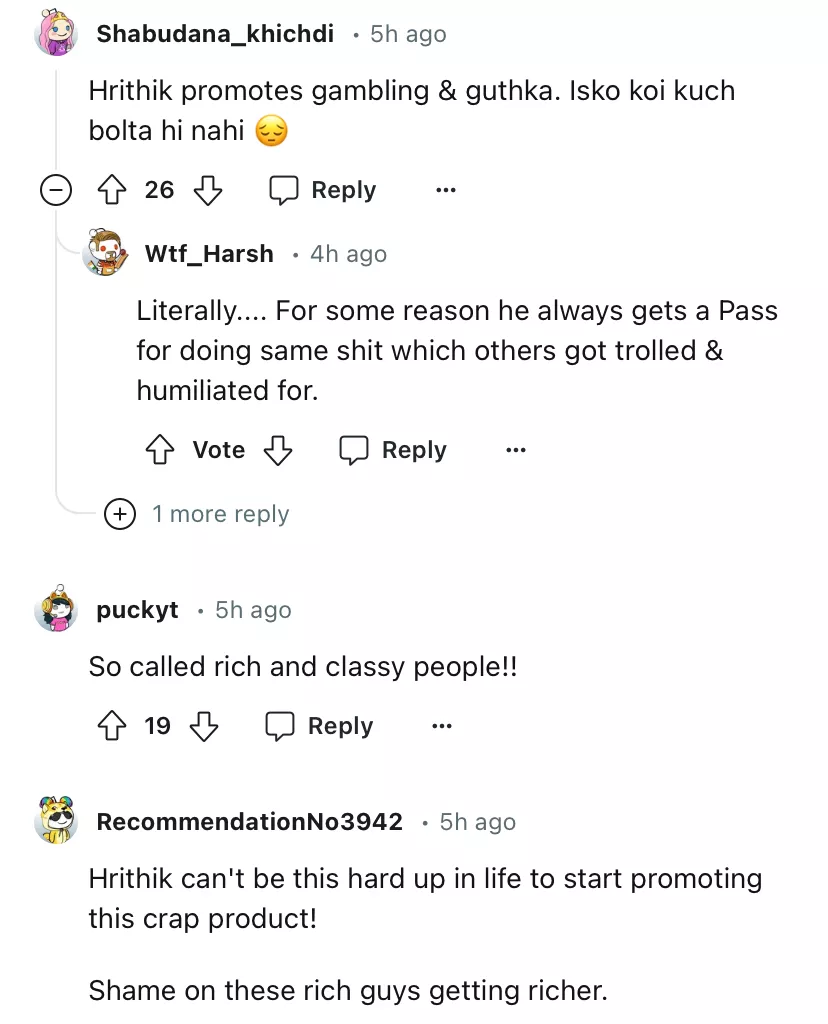Open more options on puckyt's comment
828x1024 pixels.
442,726
